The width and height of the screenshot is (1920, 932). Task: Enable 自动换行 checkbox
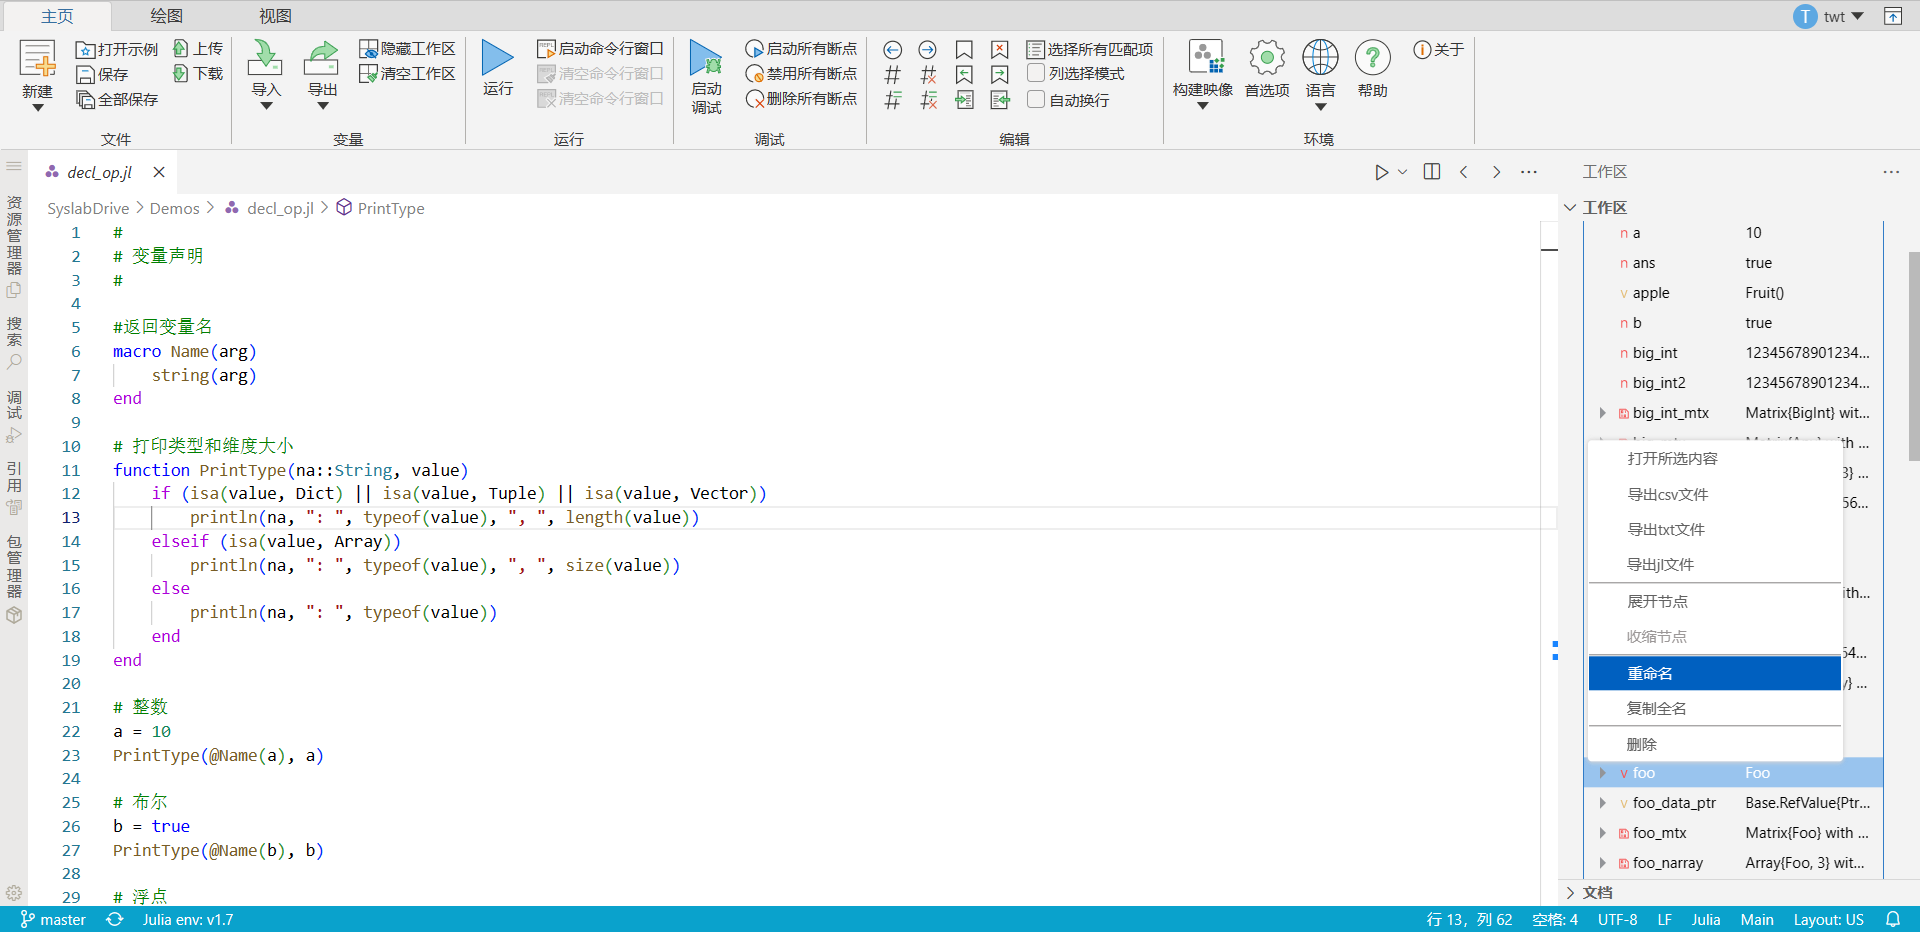click(x=1036, y=100)
